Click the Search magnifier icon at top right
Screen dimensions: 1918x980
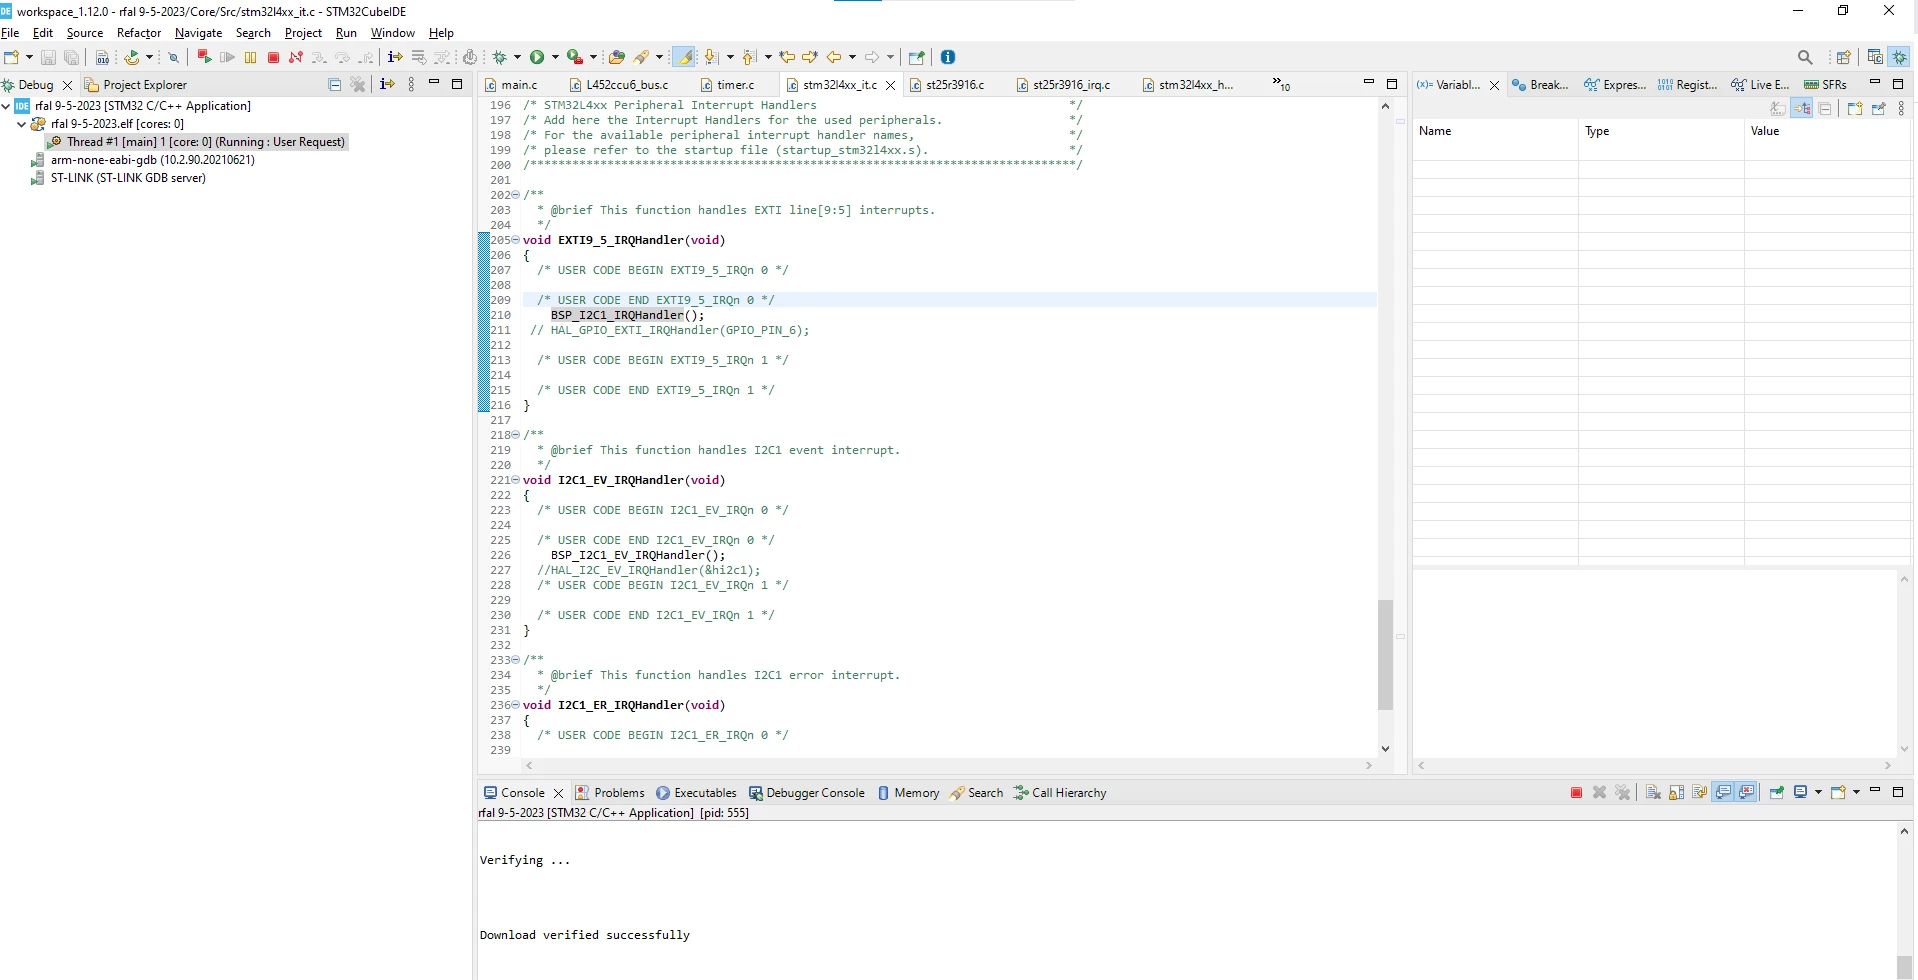pyautogui.click(x=1805, y=57)
